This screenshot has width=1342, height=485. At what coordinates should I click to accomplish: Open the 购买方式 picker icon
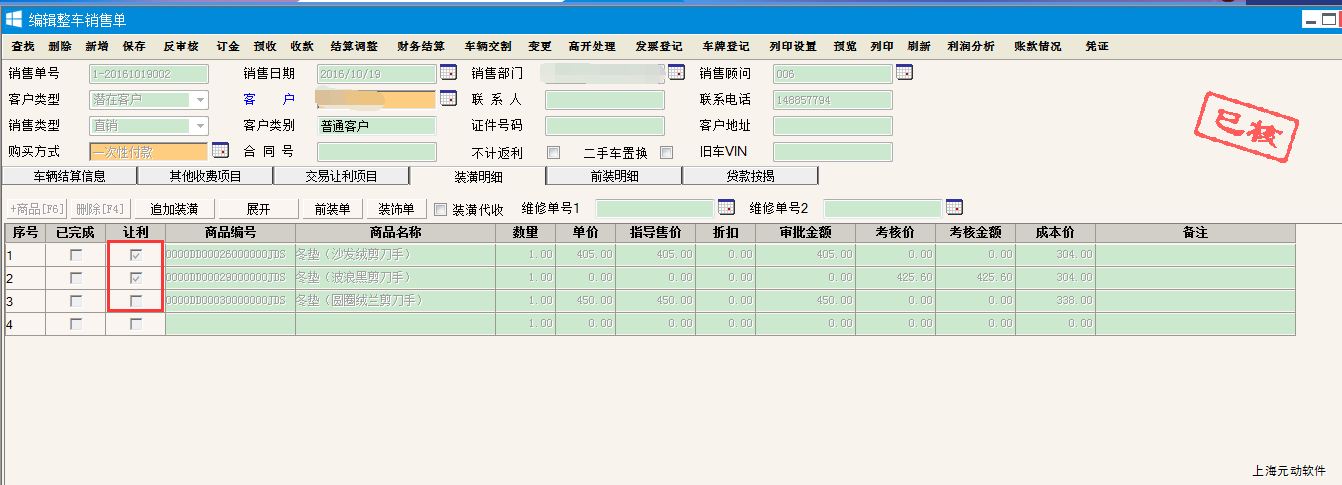(220, 151)
